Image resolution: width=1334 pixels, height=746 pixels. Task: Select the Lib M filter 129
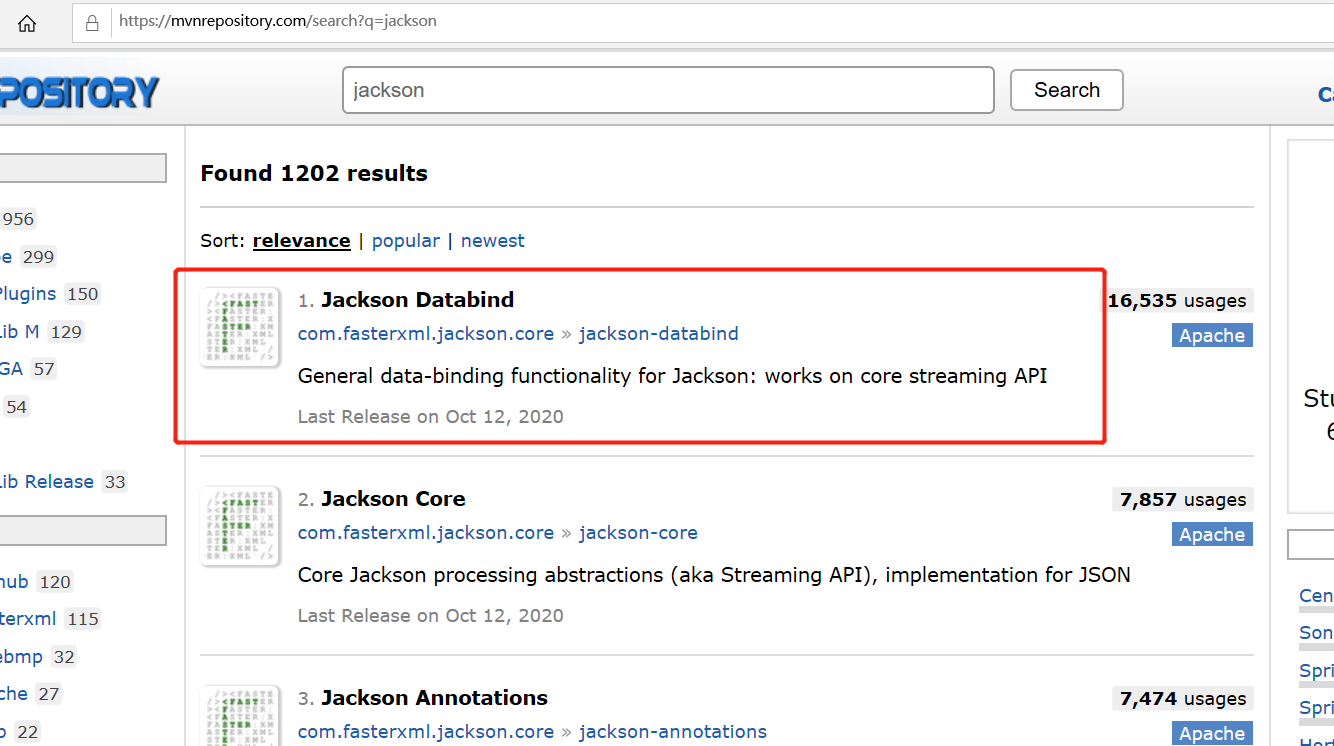42,332
